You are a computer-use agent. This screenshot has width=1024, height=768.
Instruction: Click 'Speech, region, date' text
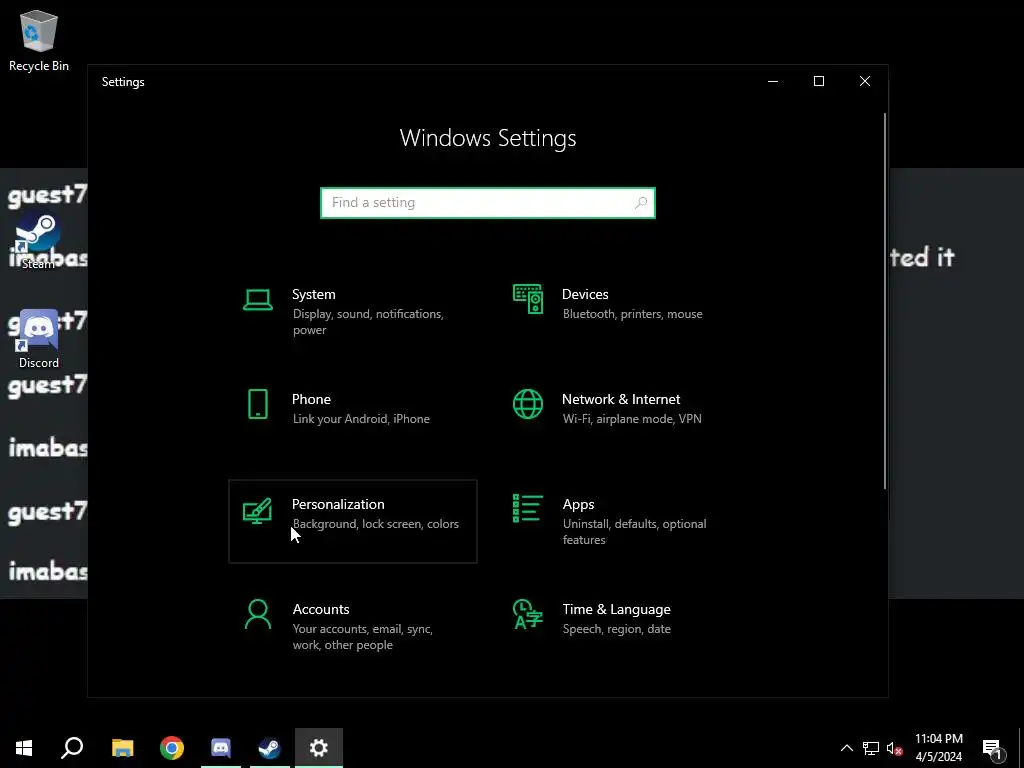(x=616, y=629)
